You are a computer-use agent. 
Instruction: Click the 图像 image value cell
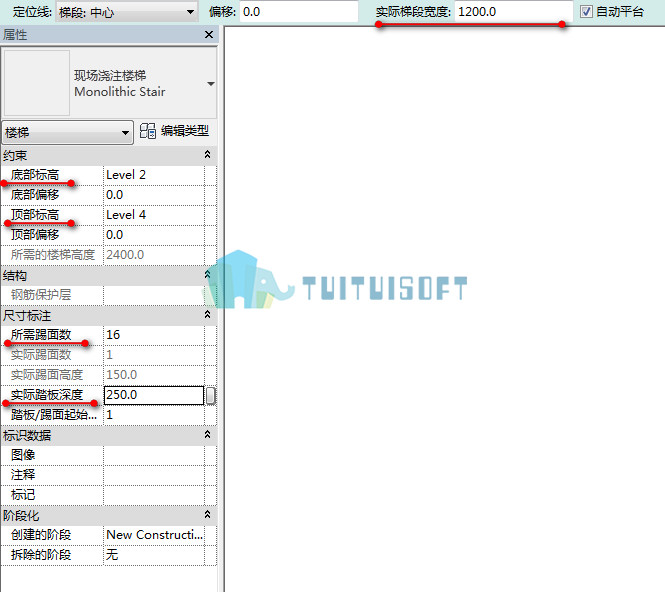[x=154, y=455]
